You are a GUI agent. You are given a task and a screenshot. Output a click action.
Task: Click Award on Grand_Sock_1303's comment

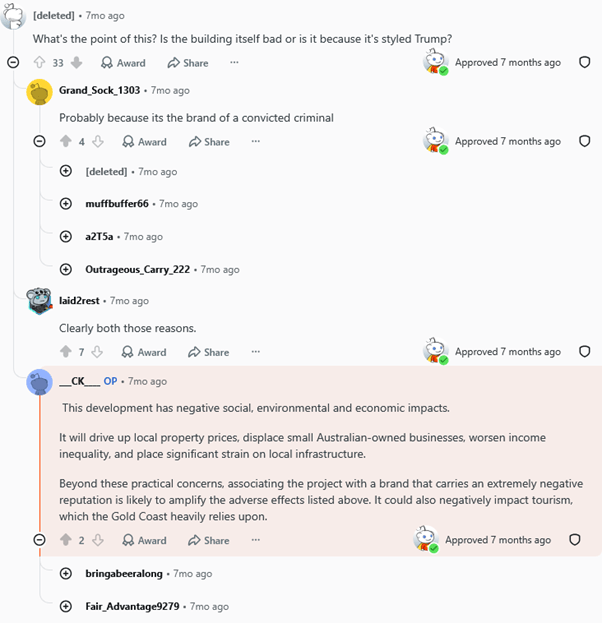click(x=144, y=141)
